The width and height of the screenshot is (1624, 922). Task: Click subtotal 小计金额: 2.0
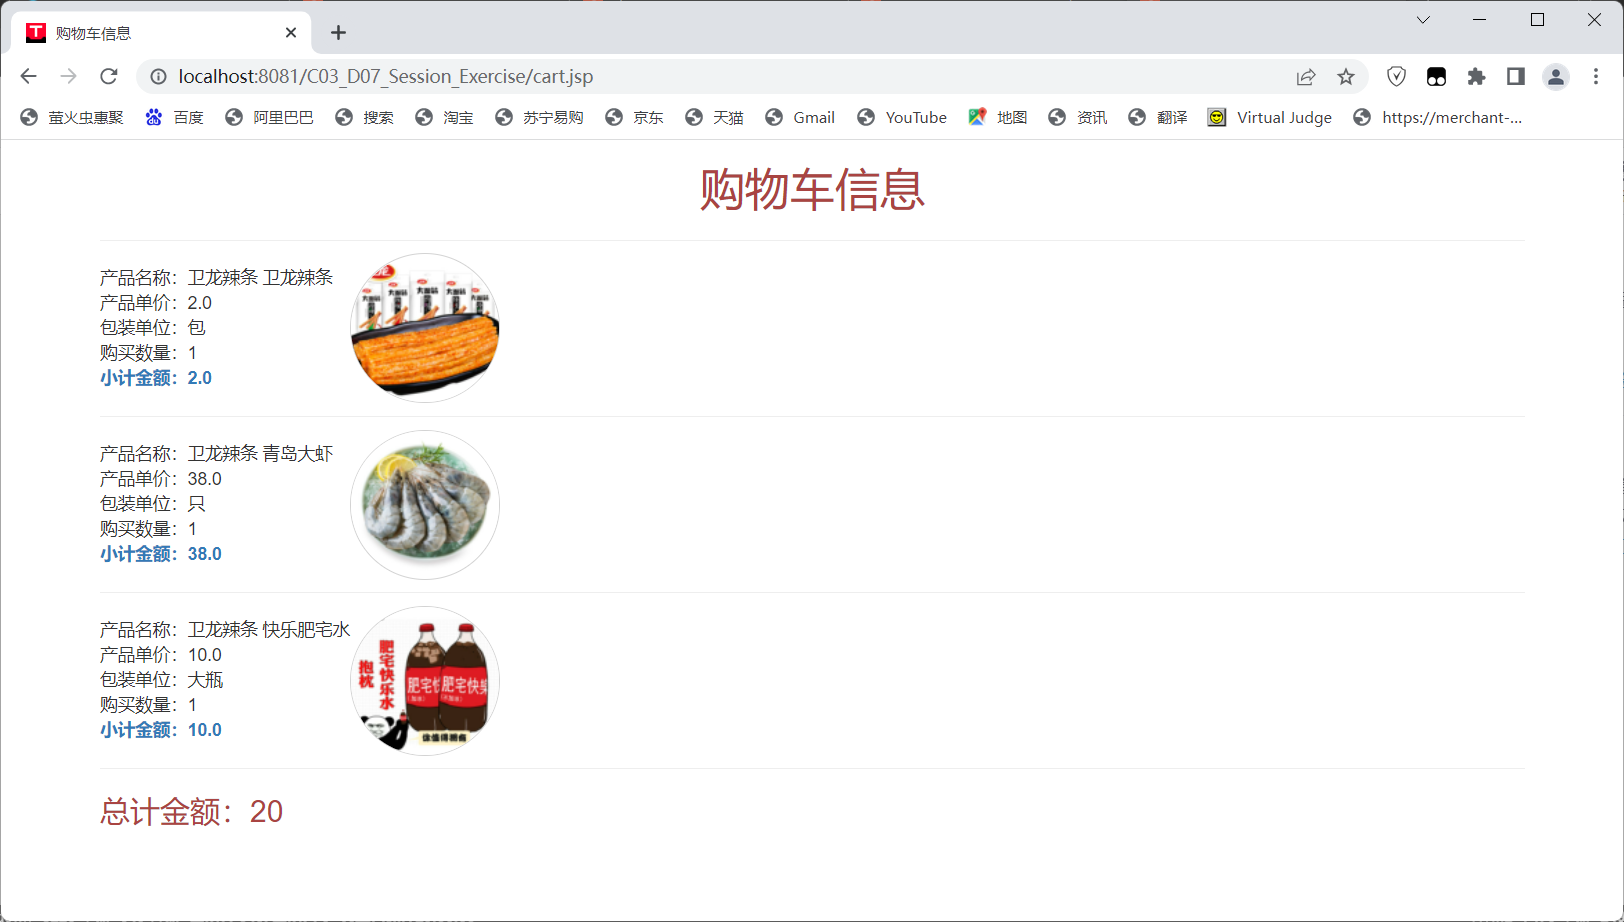pyautogui.click(x=156, y=378)
